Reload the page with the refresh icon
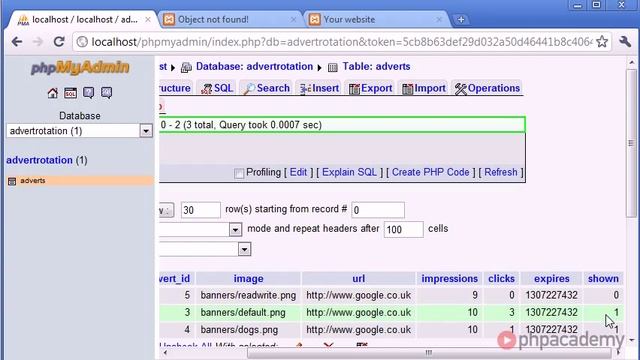 click(59, 42)
